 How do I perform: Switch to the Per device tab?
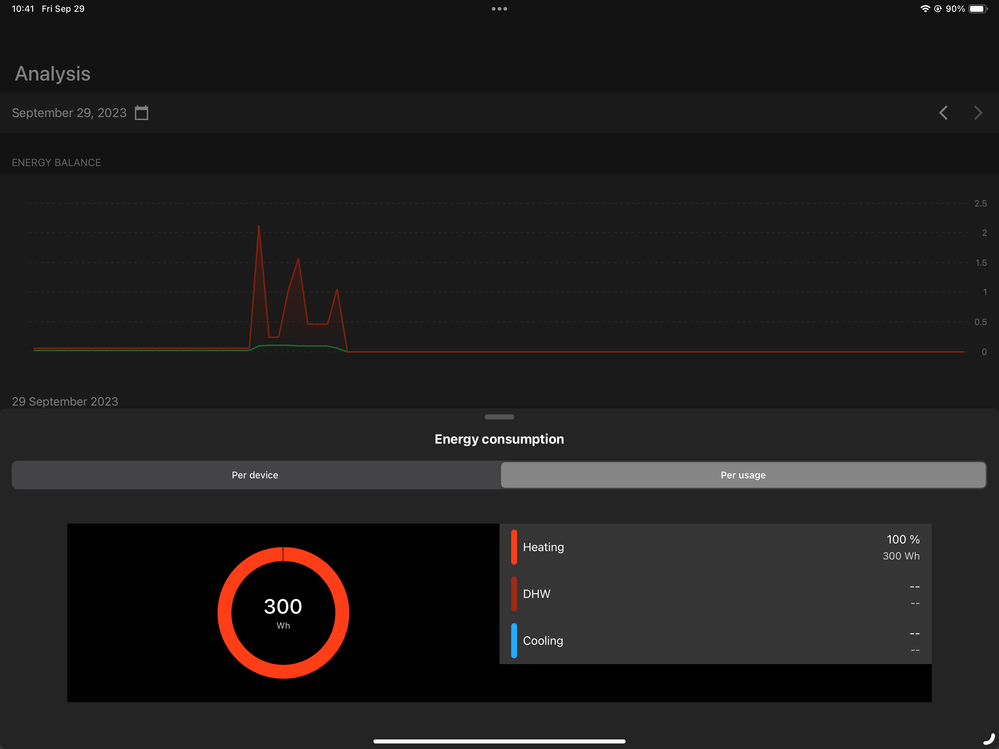255,475
